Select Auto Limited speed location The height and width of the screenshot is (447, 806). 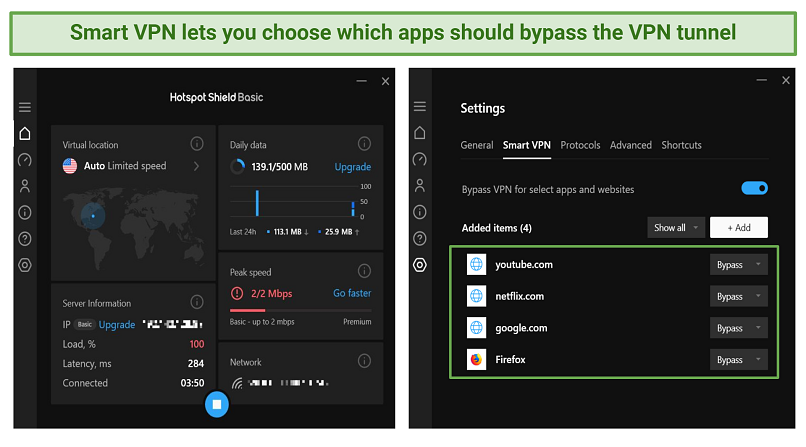point(125,166)
